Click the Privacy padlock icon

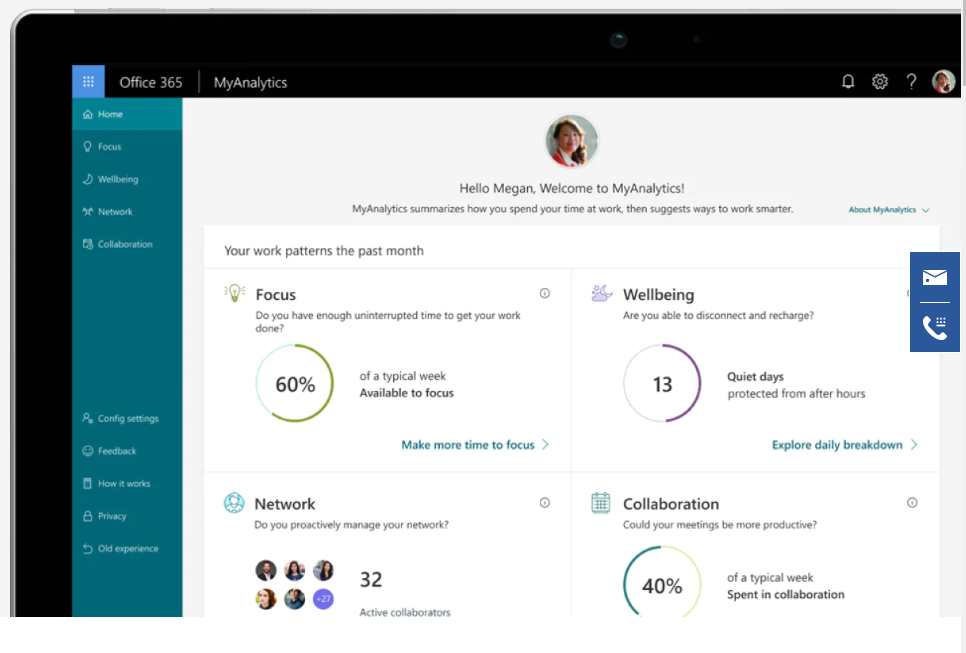[x=87, y=516]
